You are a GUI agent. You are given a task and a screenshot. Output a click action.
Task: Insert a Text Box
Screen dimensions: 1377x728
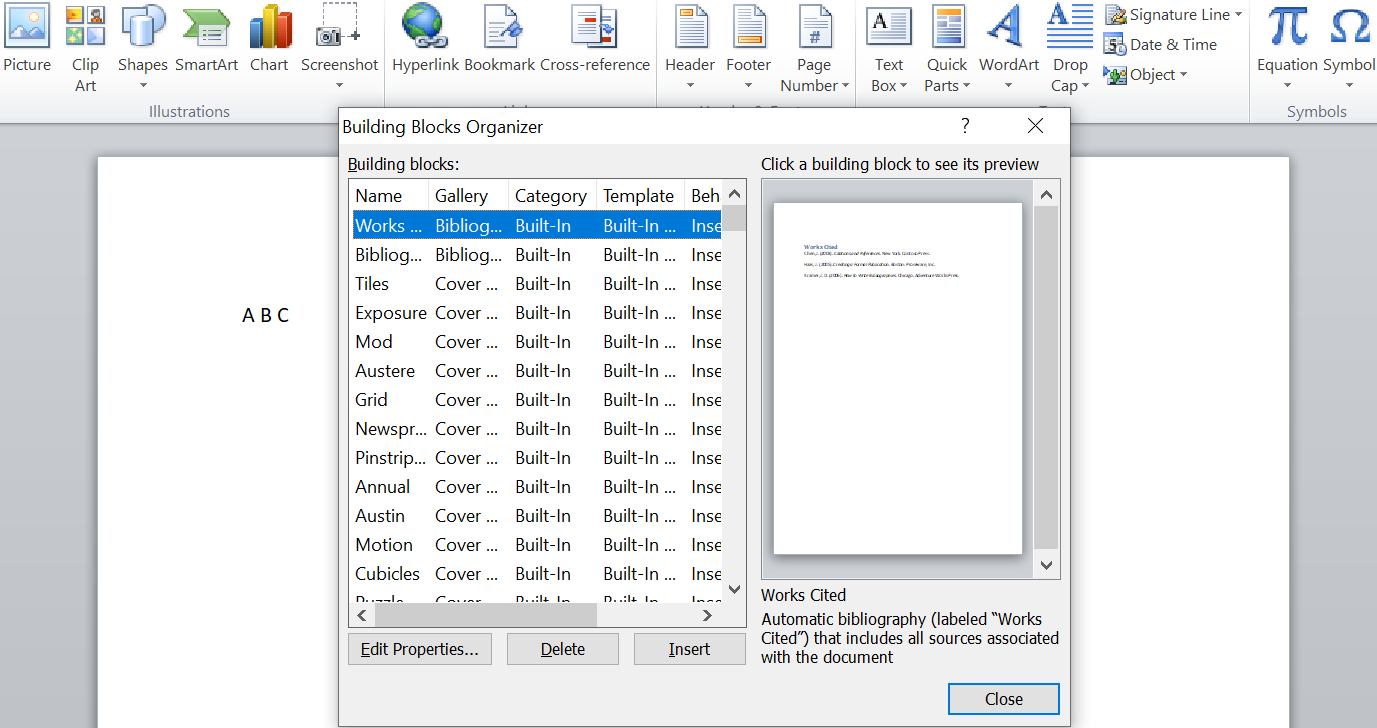889,49
